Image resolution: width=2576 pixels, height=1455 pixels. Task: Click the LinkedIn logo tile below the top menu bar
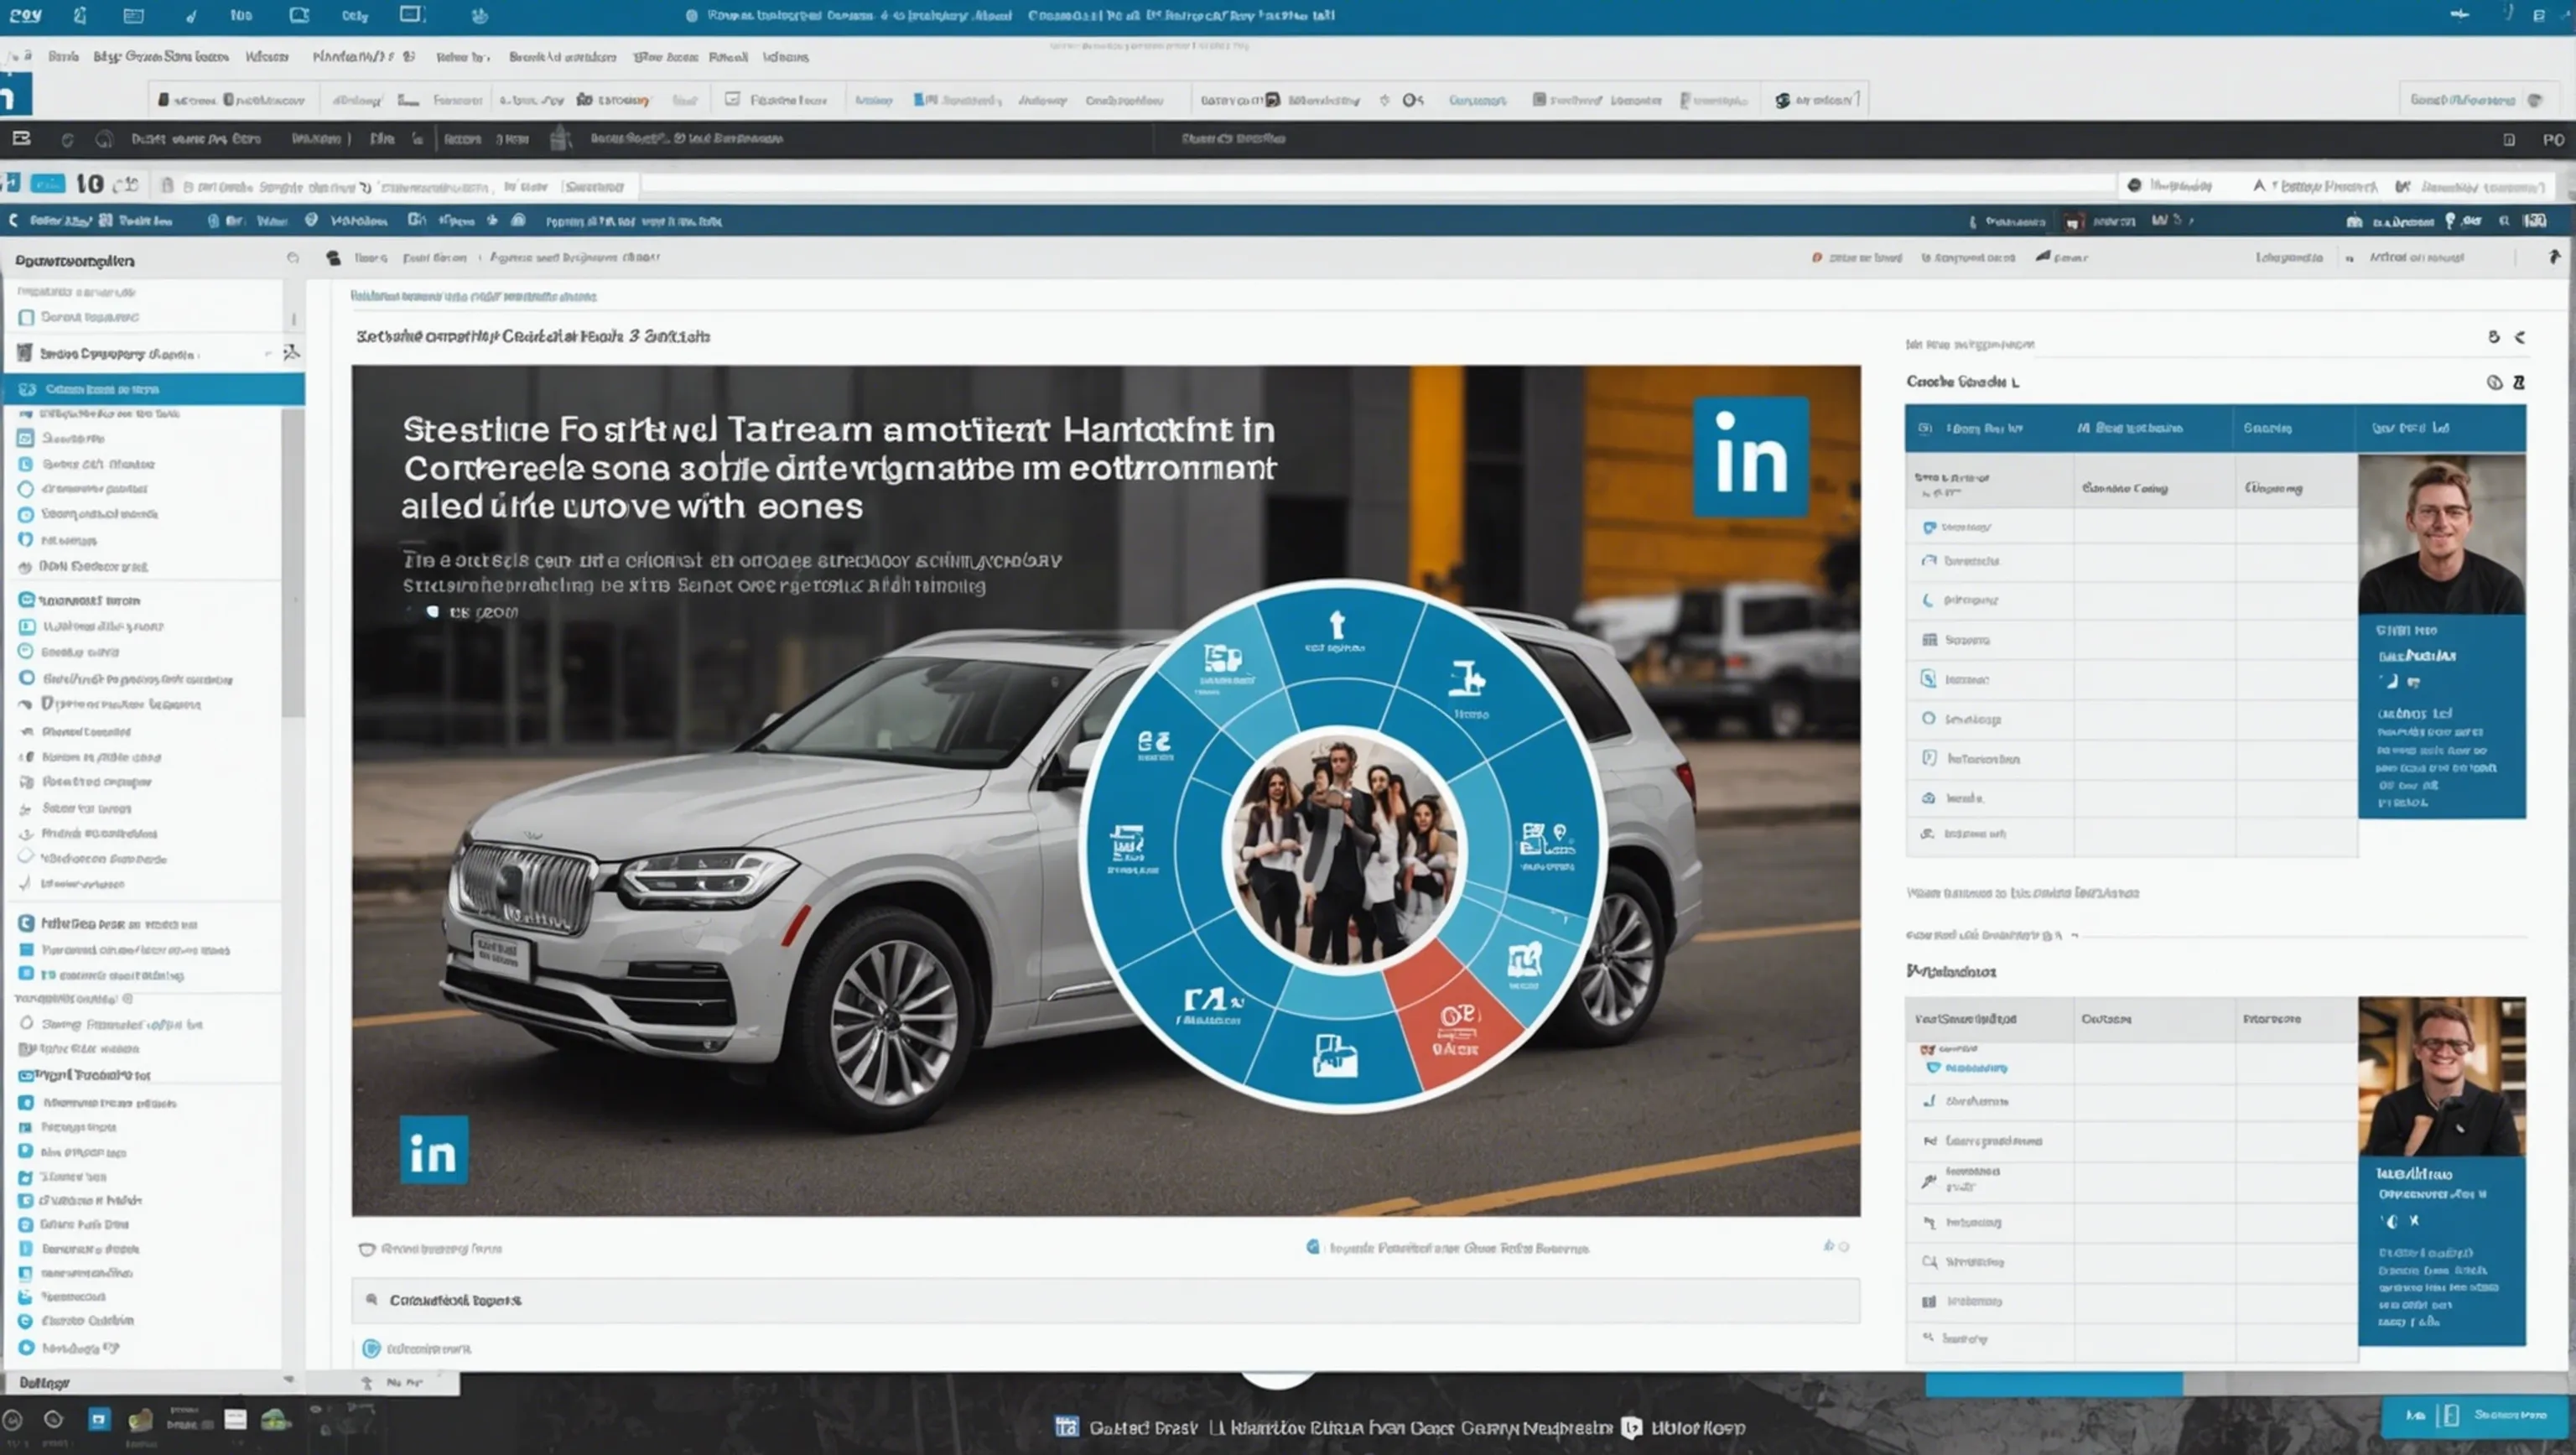pos(15,95)
